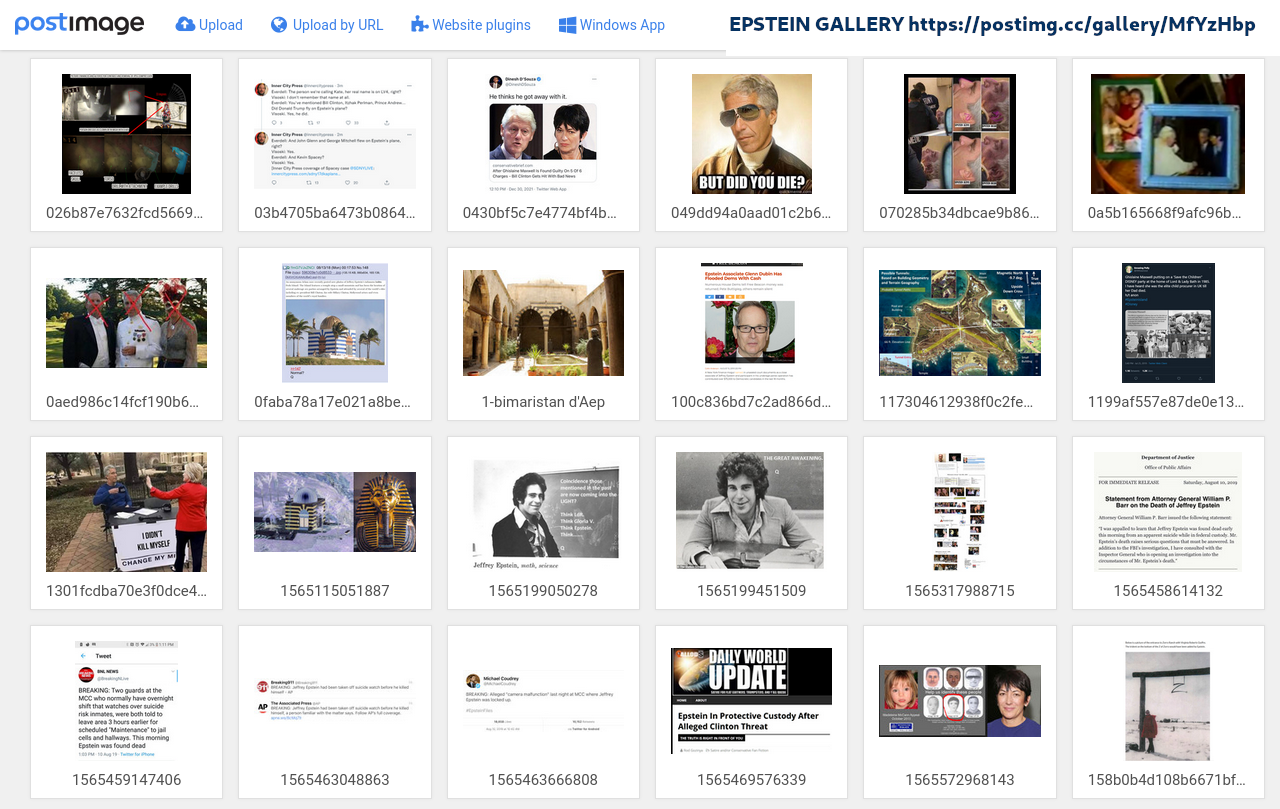Open the Upload link
The image size is (1280, 809).
pos(220,25)
